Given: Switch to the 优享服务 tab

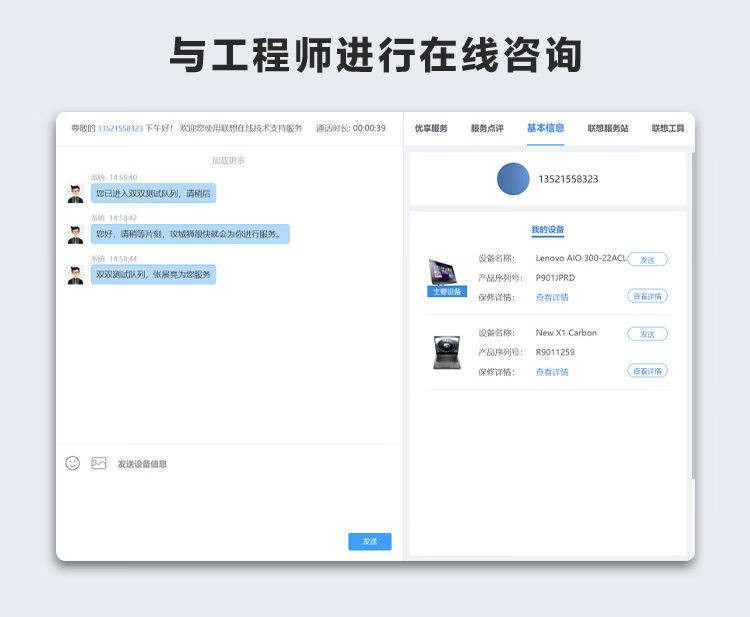Looking at the screenshot, I should click(431, 128).
